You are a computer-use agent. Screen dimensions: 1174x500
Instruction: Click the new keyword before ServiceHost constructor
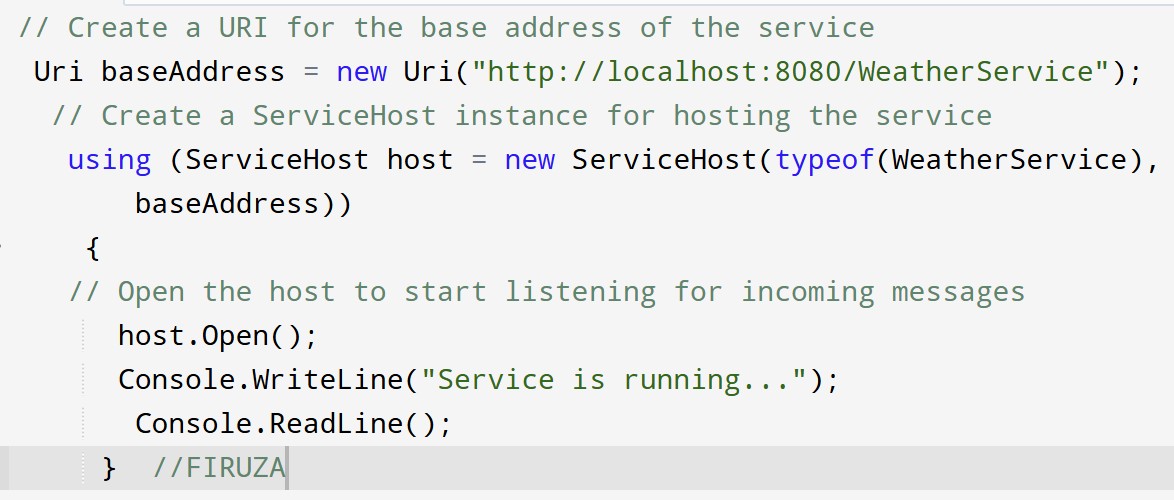tap(529, 160)
